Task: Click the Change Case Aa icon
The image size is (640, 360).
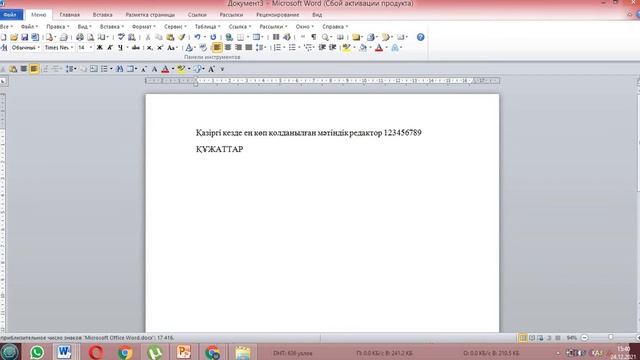Action: coord(172,48)
